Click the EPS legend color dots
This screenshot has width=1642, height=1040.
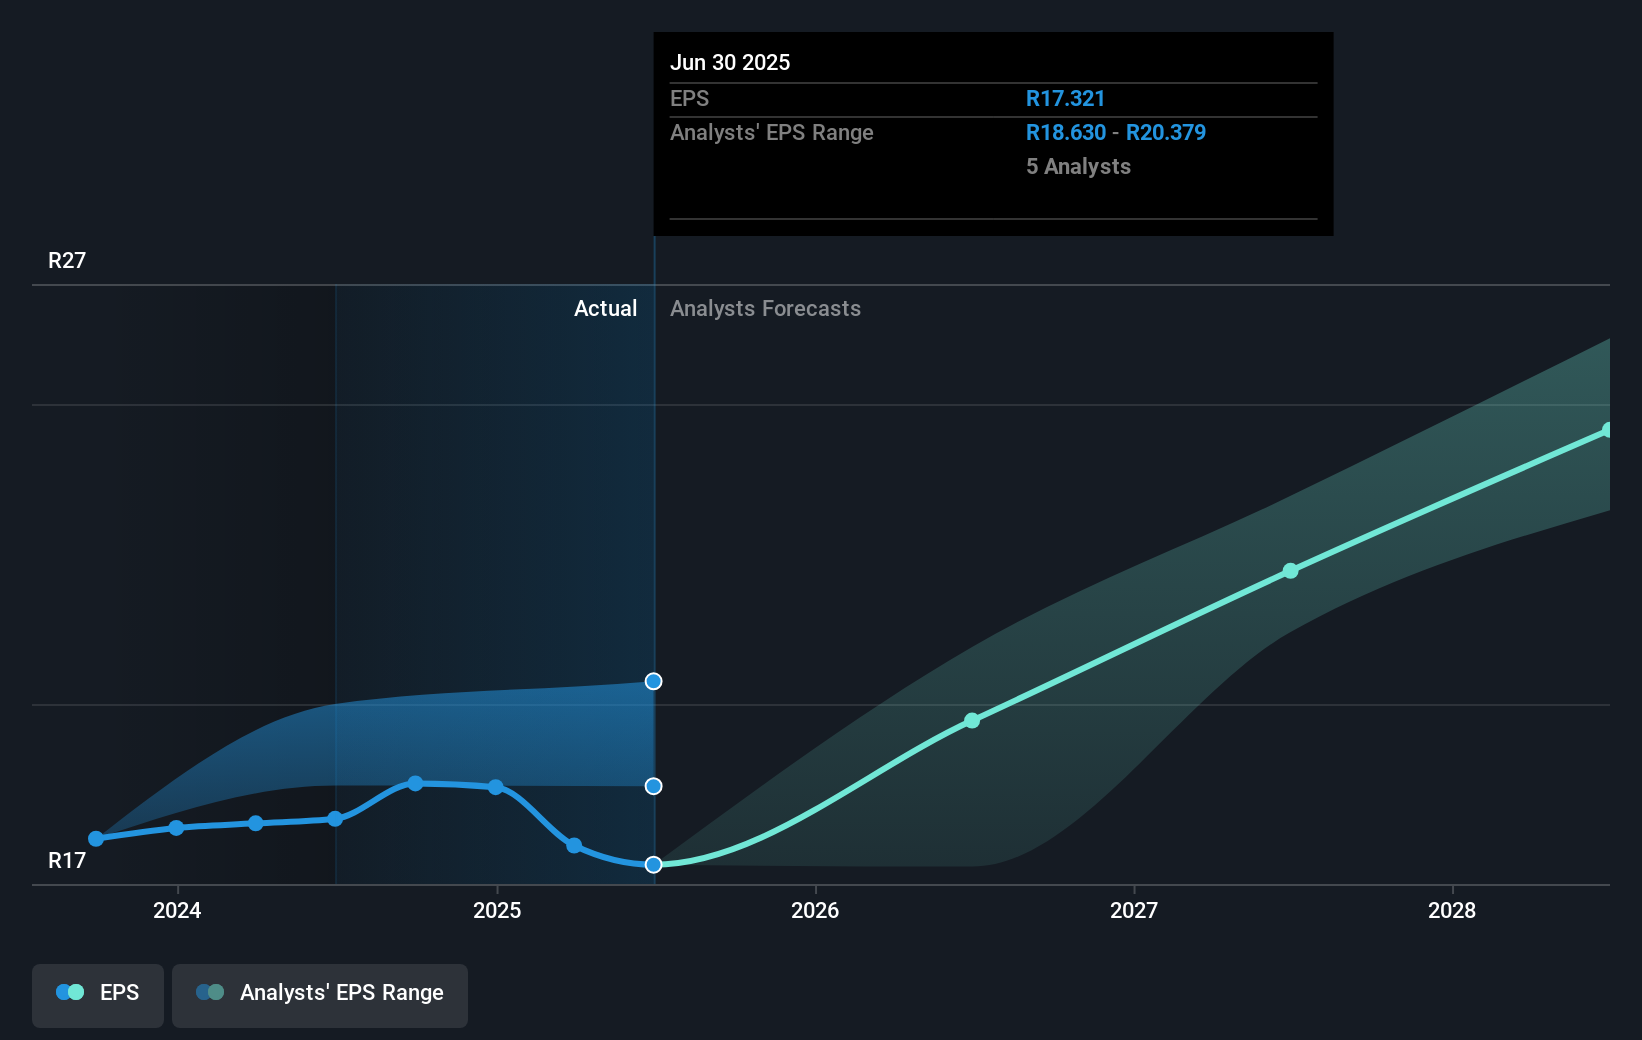[70, 992]
